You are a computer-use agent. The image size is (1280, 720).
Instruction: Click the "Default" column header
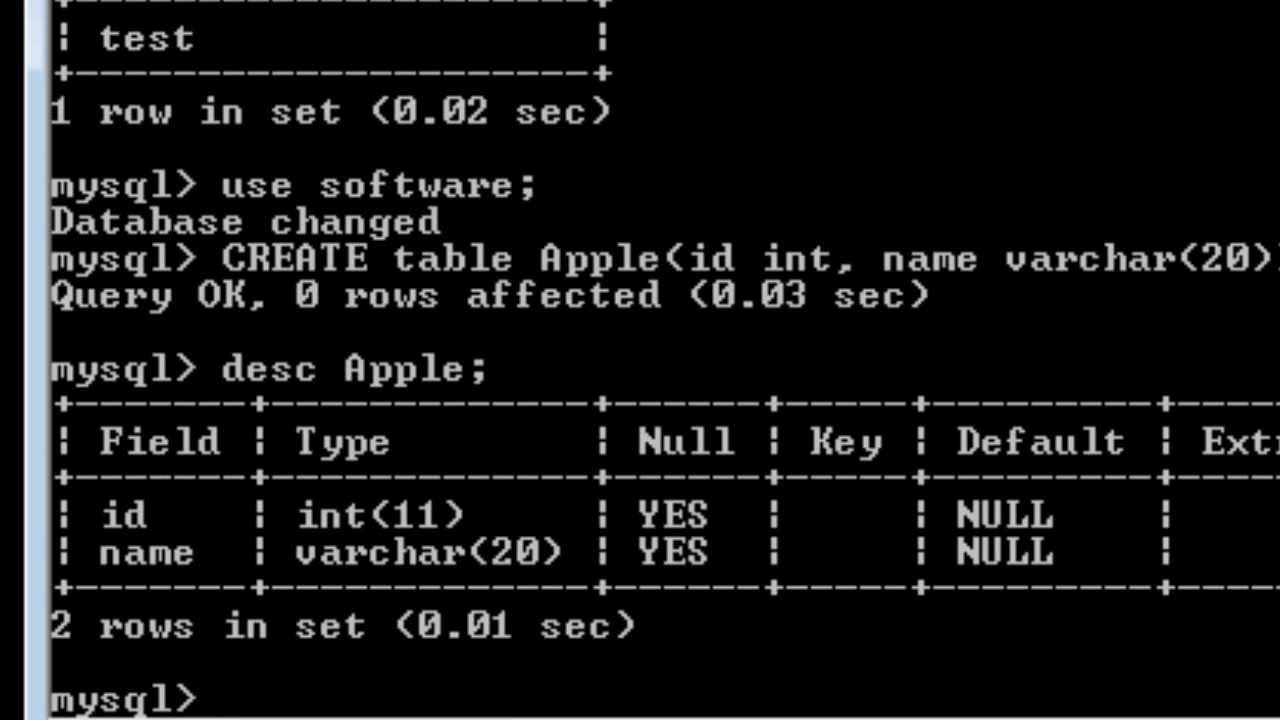[1040, 442]
